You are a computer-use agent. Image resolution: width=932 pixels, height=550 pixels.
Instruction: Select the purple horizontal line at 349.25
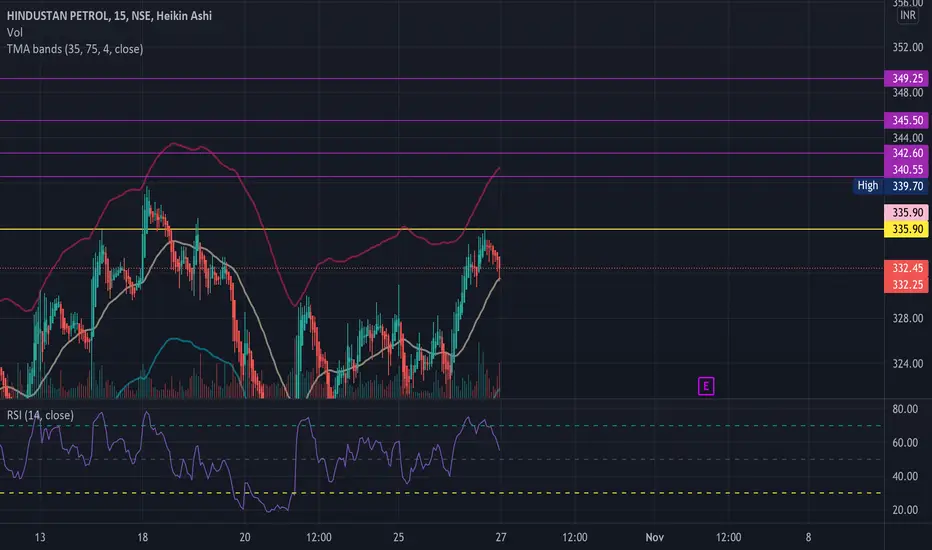tap(442, 78)
